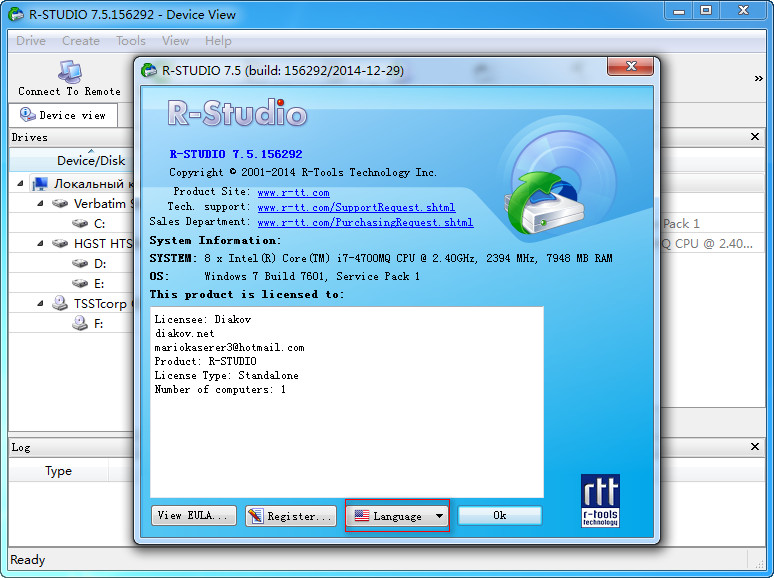The height and width of the screenshot is (578, 774).
Task: Close the About R-STUDIO dialog
Action: coord(630,66)
